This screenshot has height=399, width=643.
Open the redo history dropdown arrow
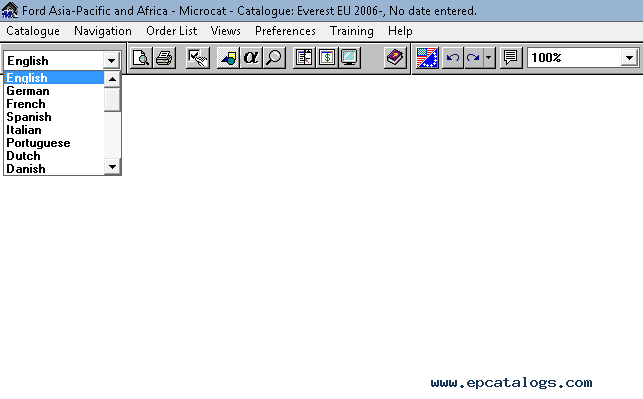[x=488, y=58]
